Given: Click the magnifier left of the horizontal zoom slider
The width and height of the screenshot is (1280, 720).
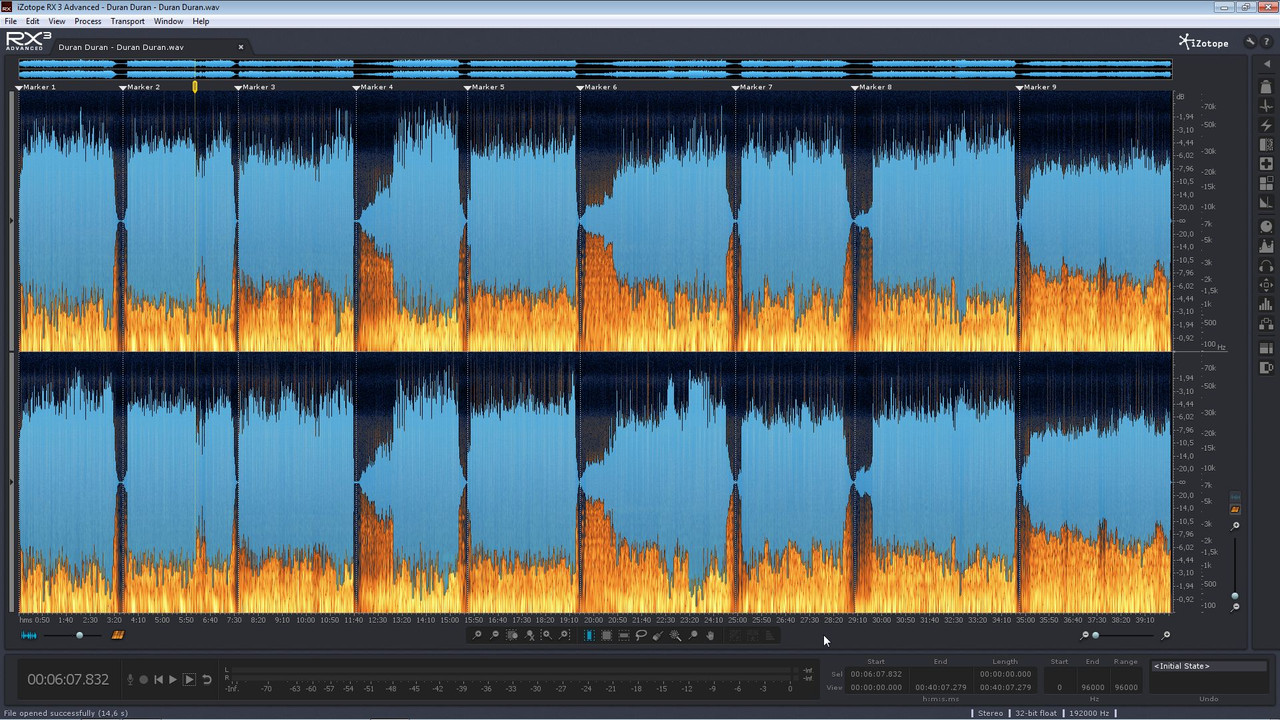Looking at the screenshot, I should 1085,635.
